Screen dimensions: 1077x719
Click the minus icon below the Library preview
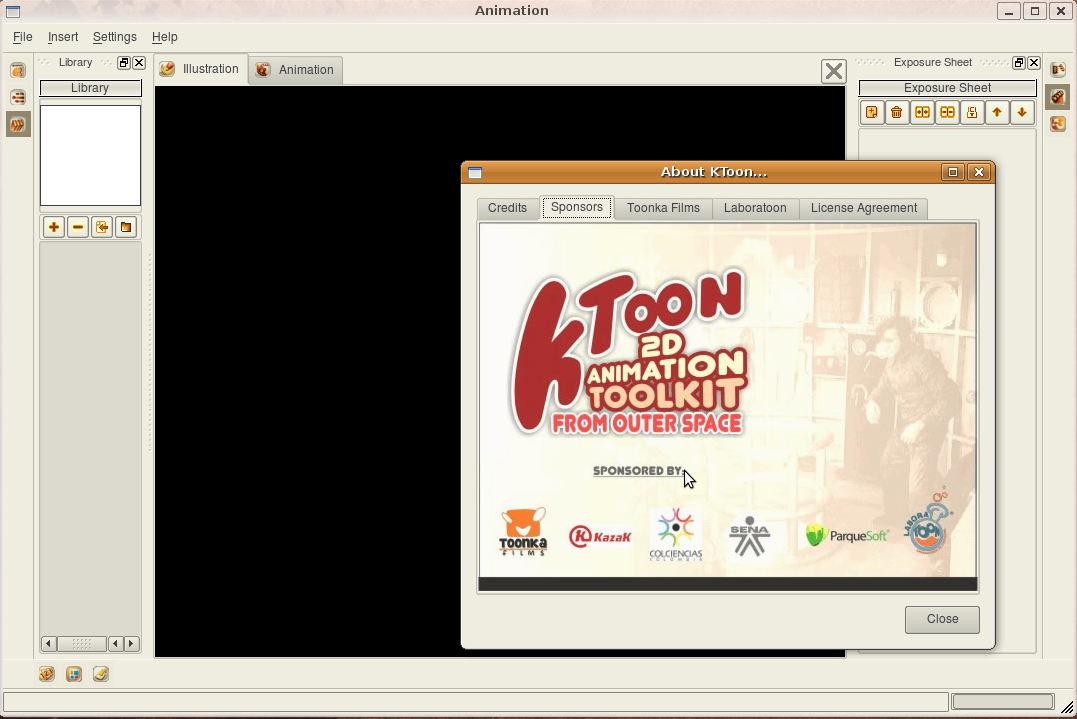tap(78, 227)
